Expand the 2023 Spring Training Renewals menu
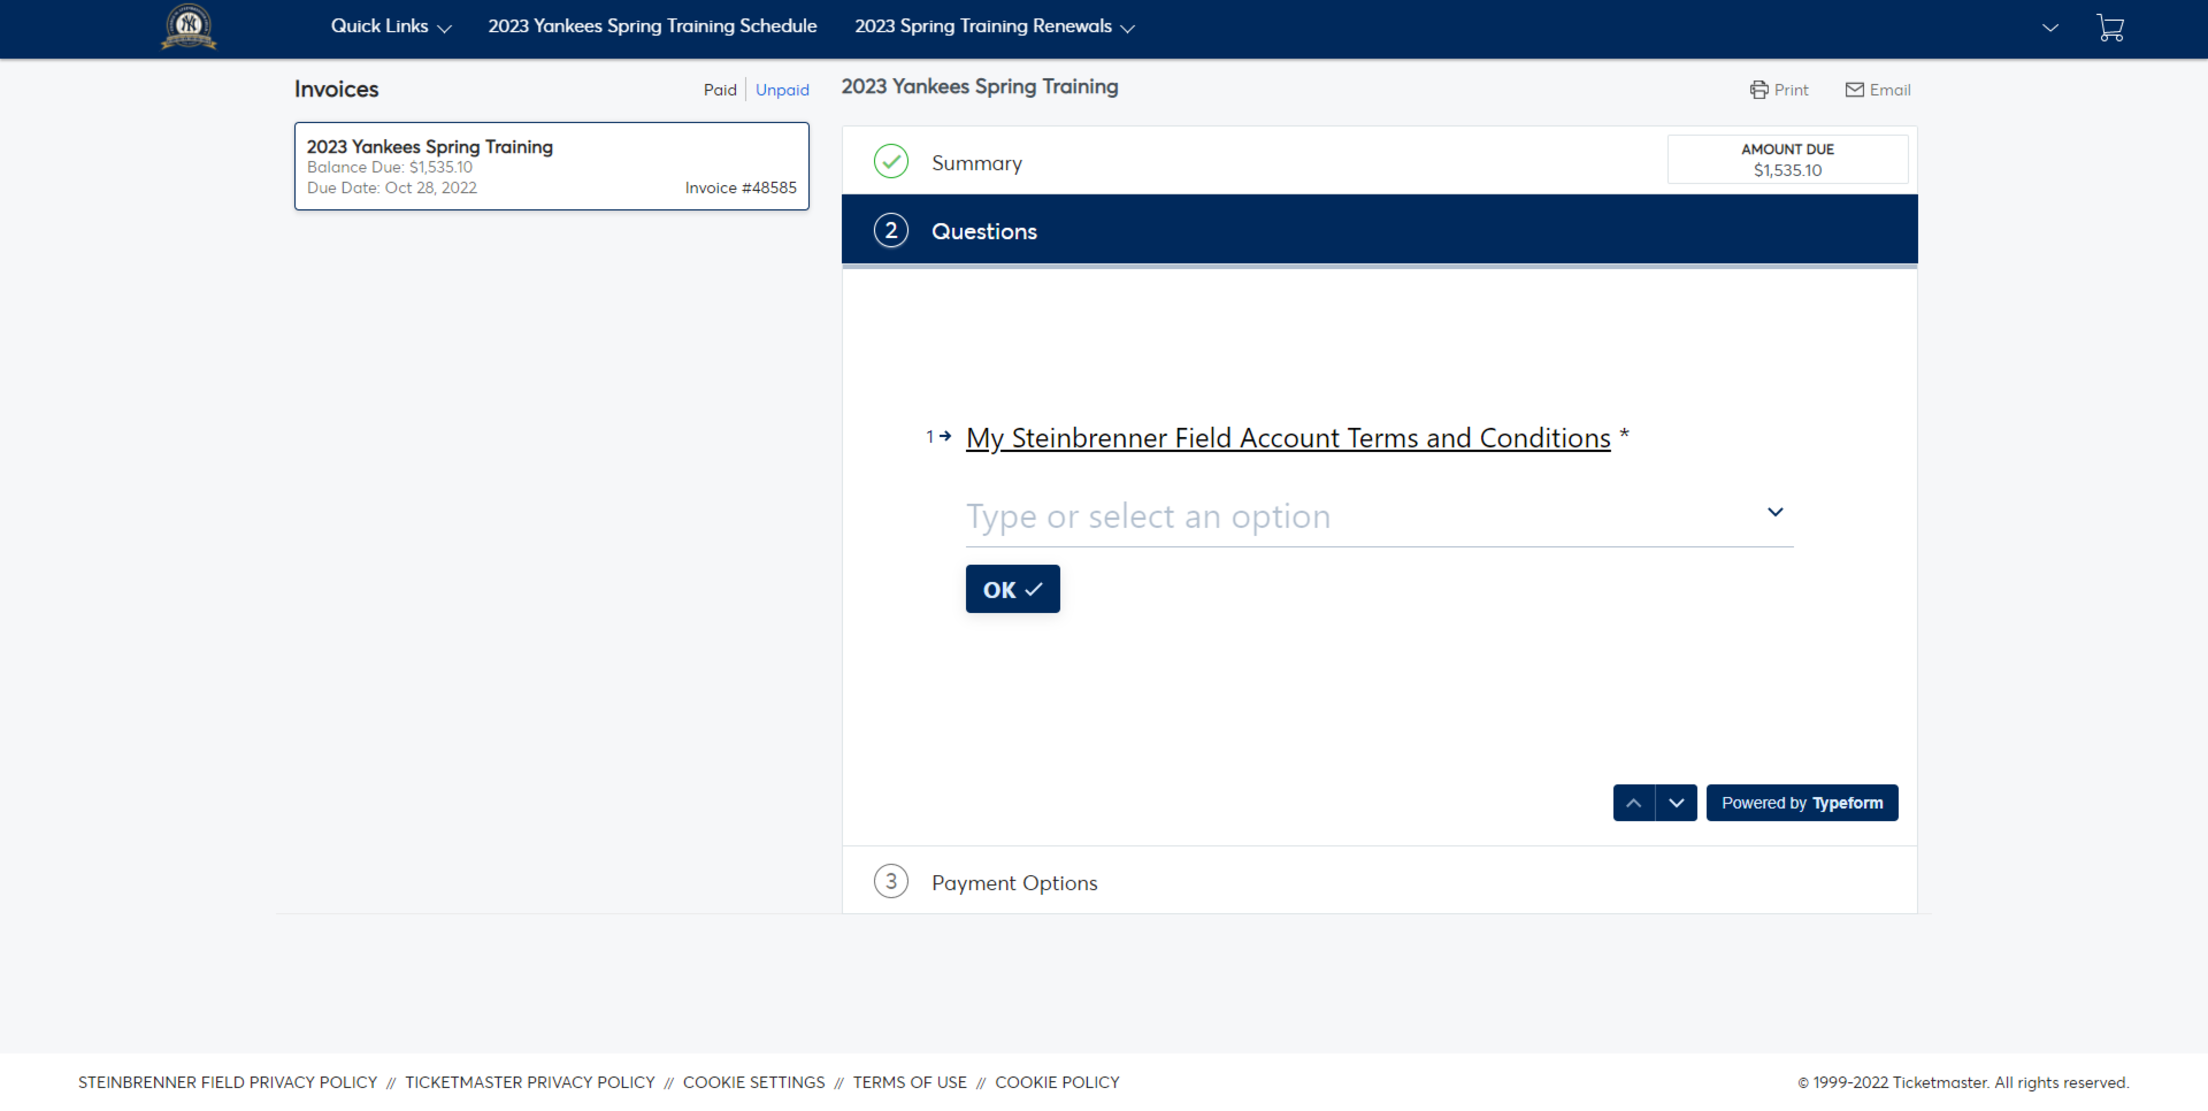Image resolution: width=2208 pixels, height=1111 pixels. [994, 27]
